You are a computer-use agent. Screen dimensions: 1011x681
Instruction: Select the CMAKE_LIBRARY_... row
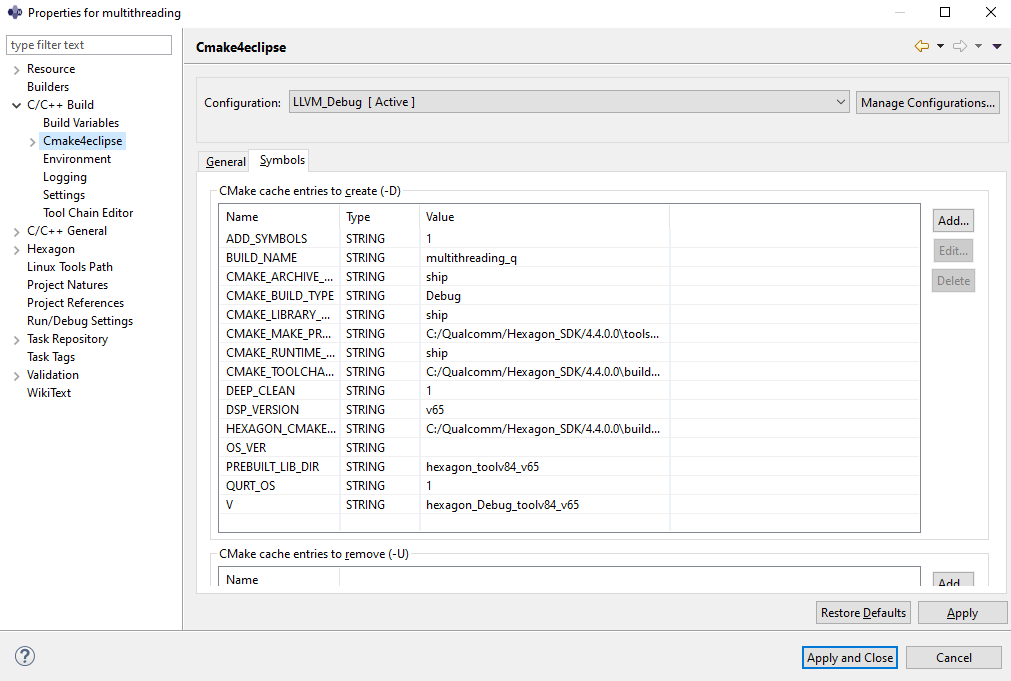click(x=569, y=315)
